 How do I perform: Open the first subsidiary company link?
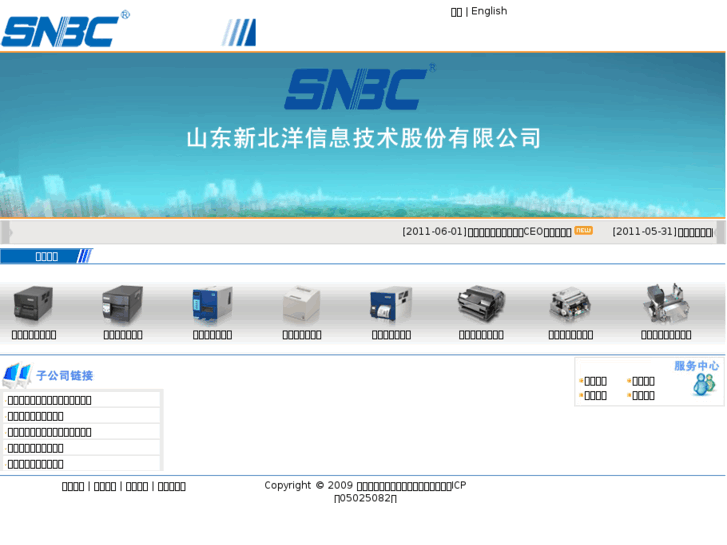coord(49,400)
